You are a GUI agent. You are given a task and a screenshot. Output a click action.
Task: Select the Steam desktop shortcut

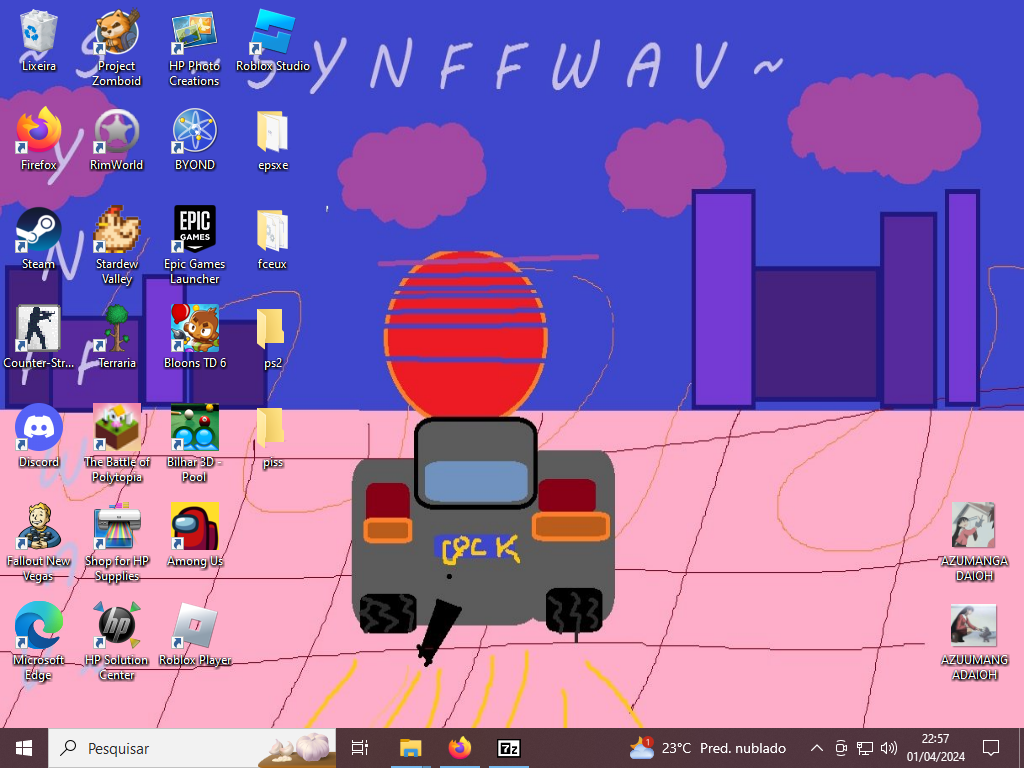[39, 239]
